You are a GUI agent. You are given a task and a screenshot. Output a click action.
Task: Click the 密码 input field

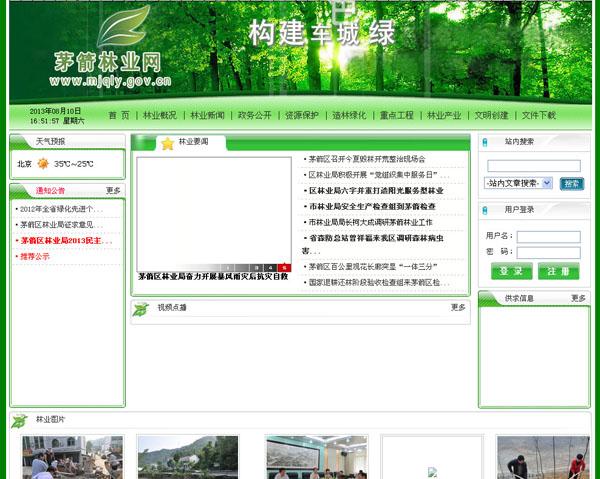(549, 253)
